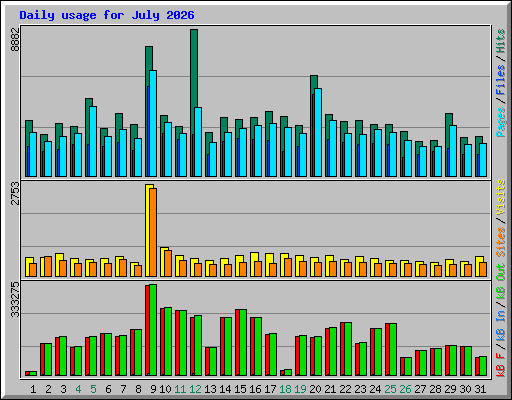This screenshot has height=400, width=512.
Task: Select the cyan Pages bar for day 20
Action: coord(318,132)
